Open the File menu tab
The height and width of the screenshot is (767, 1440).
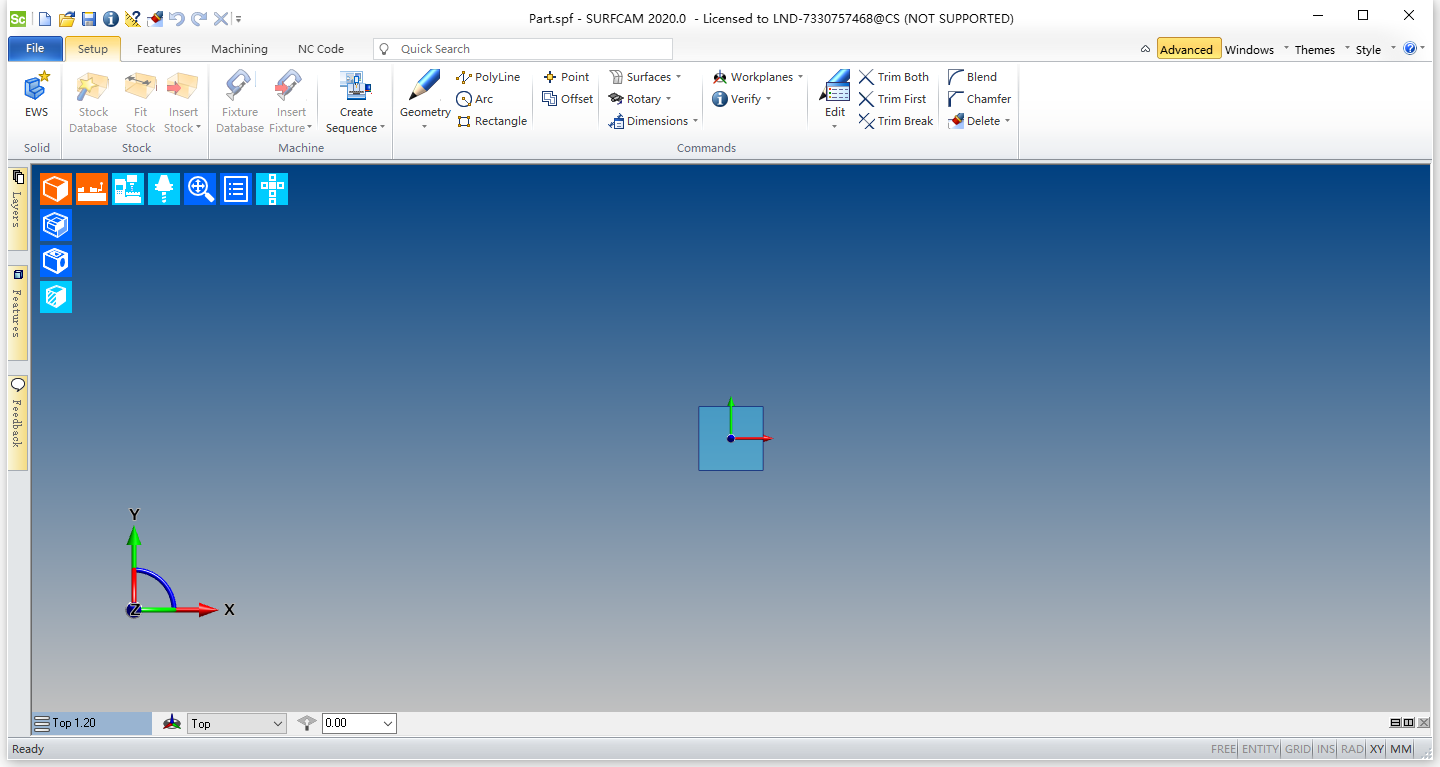pyautogui.click(x=35, y=48)
